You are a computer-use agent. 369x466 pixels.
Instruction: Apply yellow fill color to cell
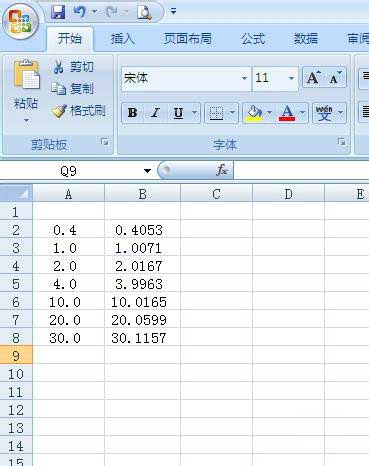tap(254, 113)
